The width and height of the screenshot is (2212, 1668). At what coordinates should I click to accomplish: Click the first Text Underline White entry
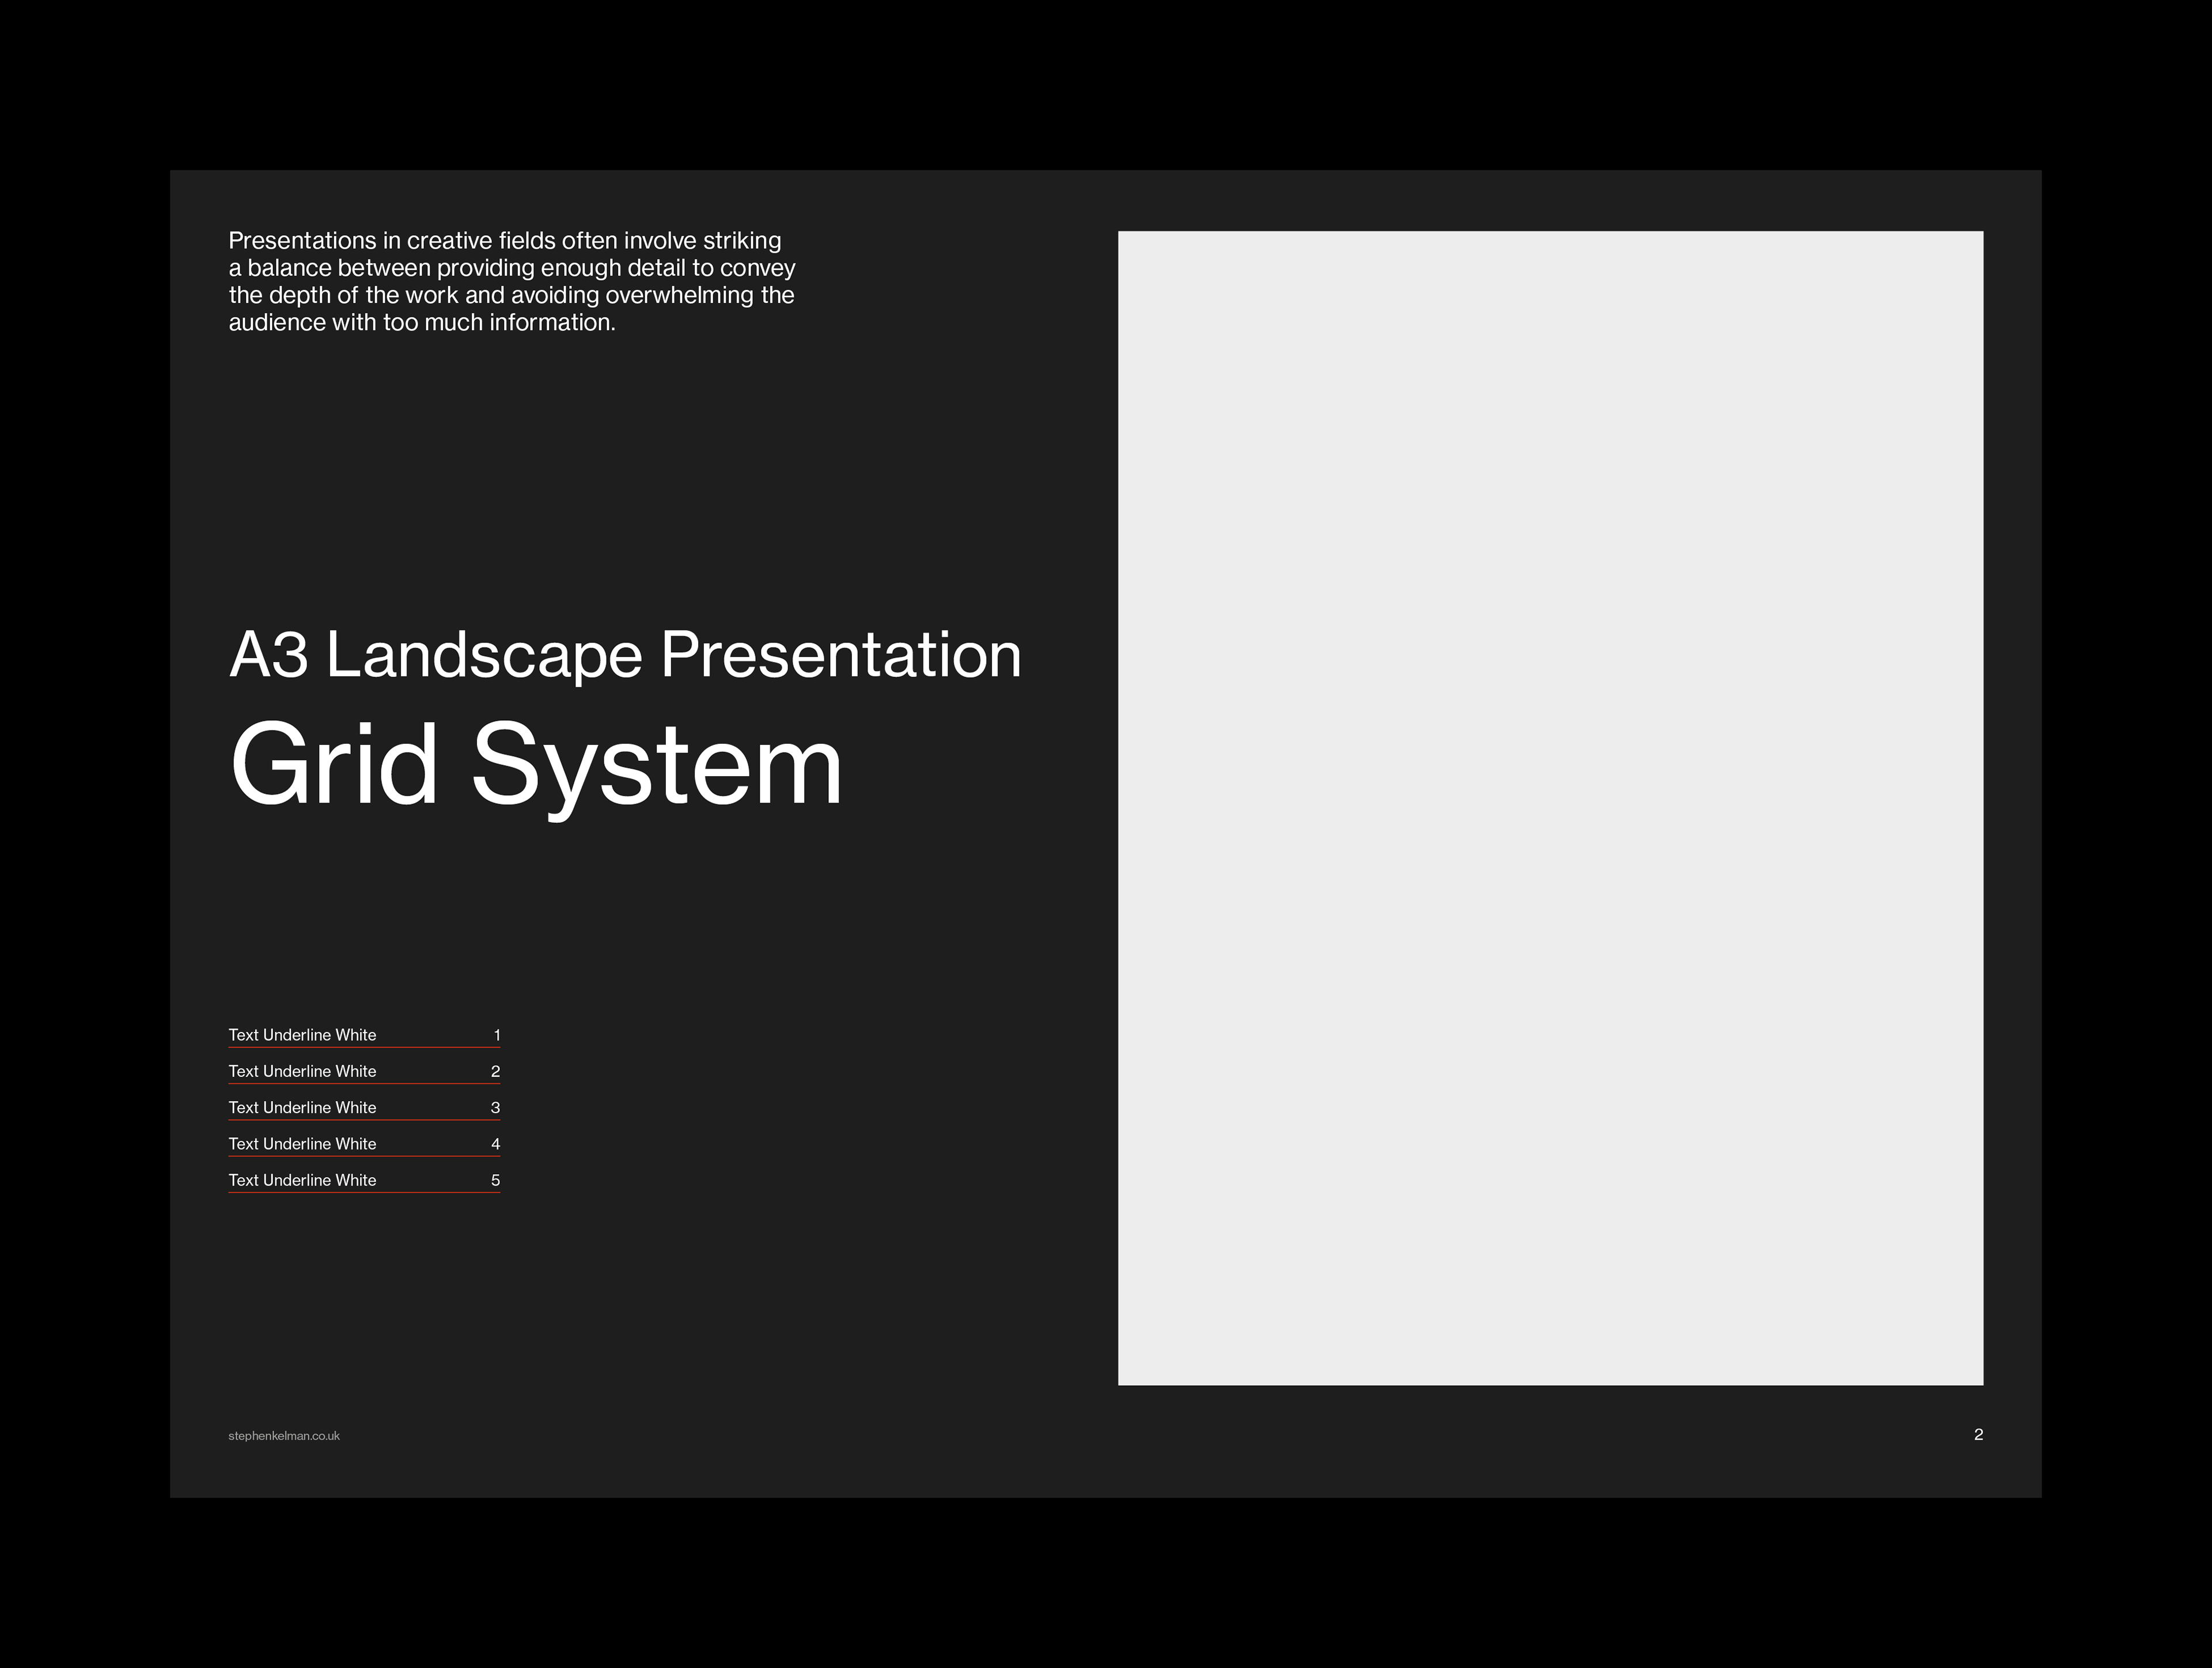click(302, 1035)
